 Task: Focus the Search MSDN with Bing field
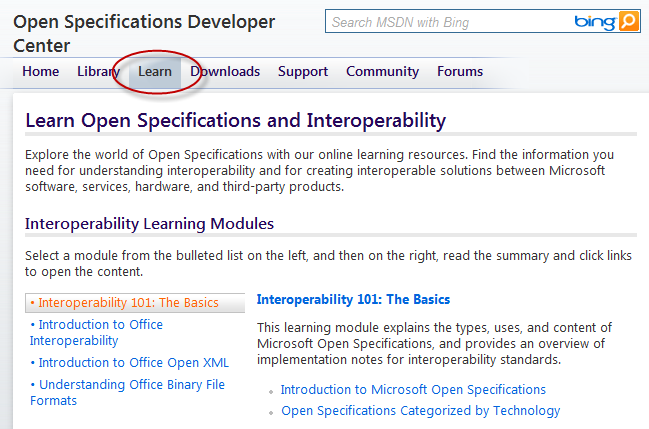[x=449, y=22]
